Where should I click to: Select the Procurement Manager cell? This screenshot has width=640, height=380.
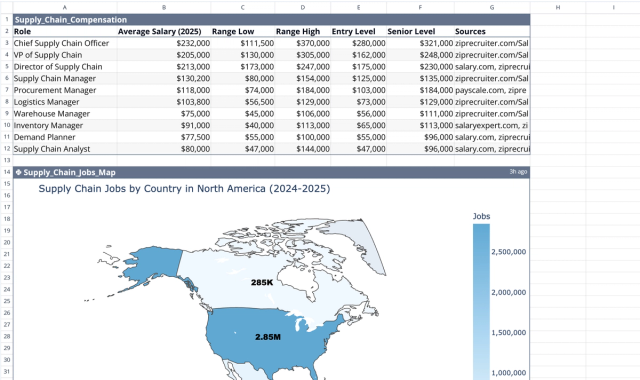click(65, 90)
